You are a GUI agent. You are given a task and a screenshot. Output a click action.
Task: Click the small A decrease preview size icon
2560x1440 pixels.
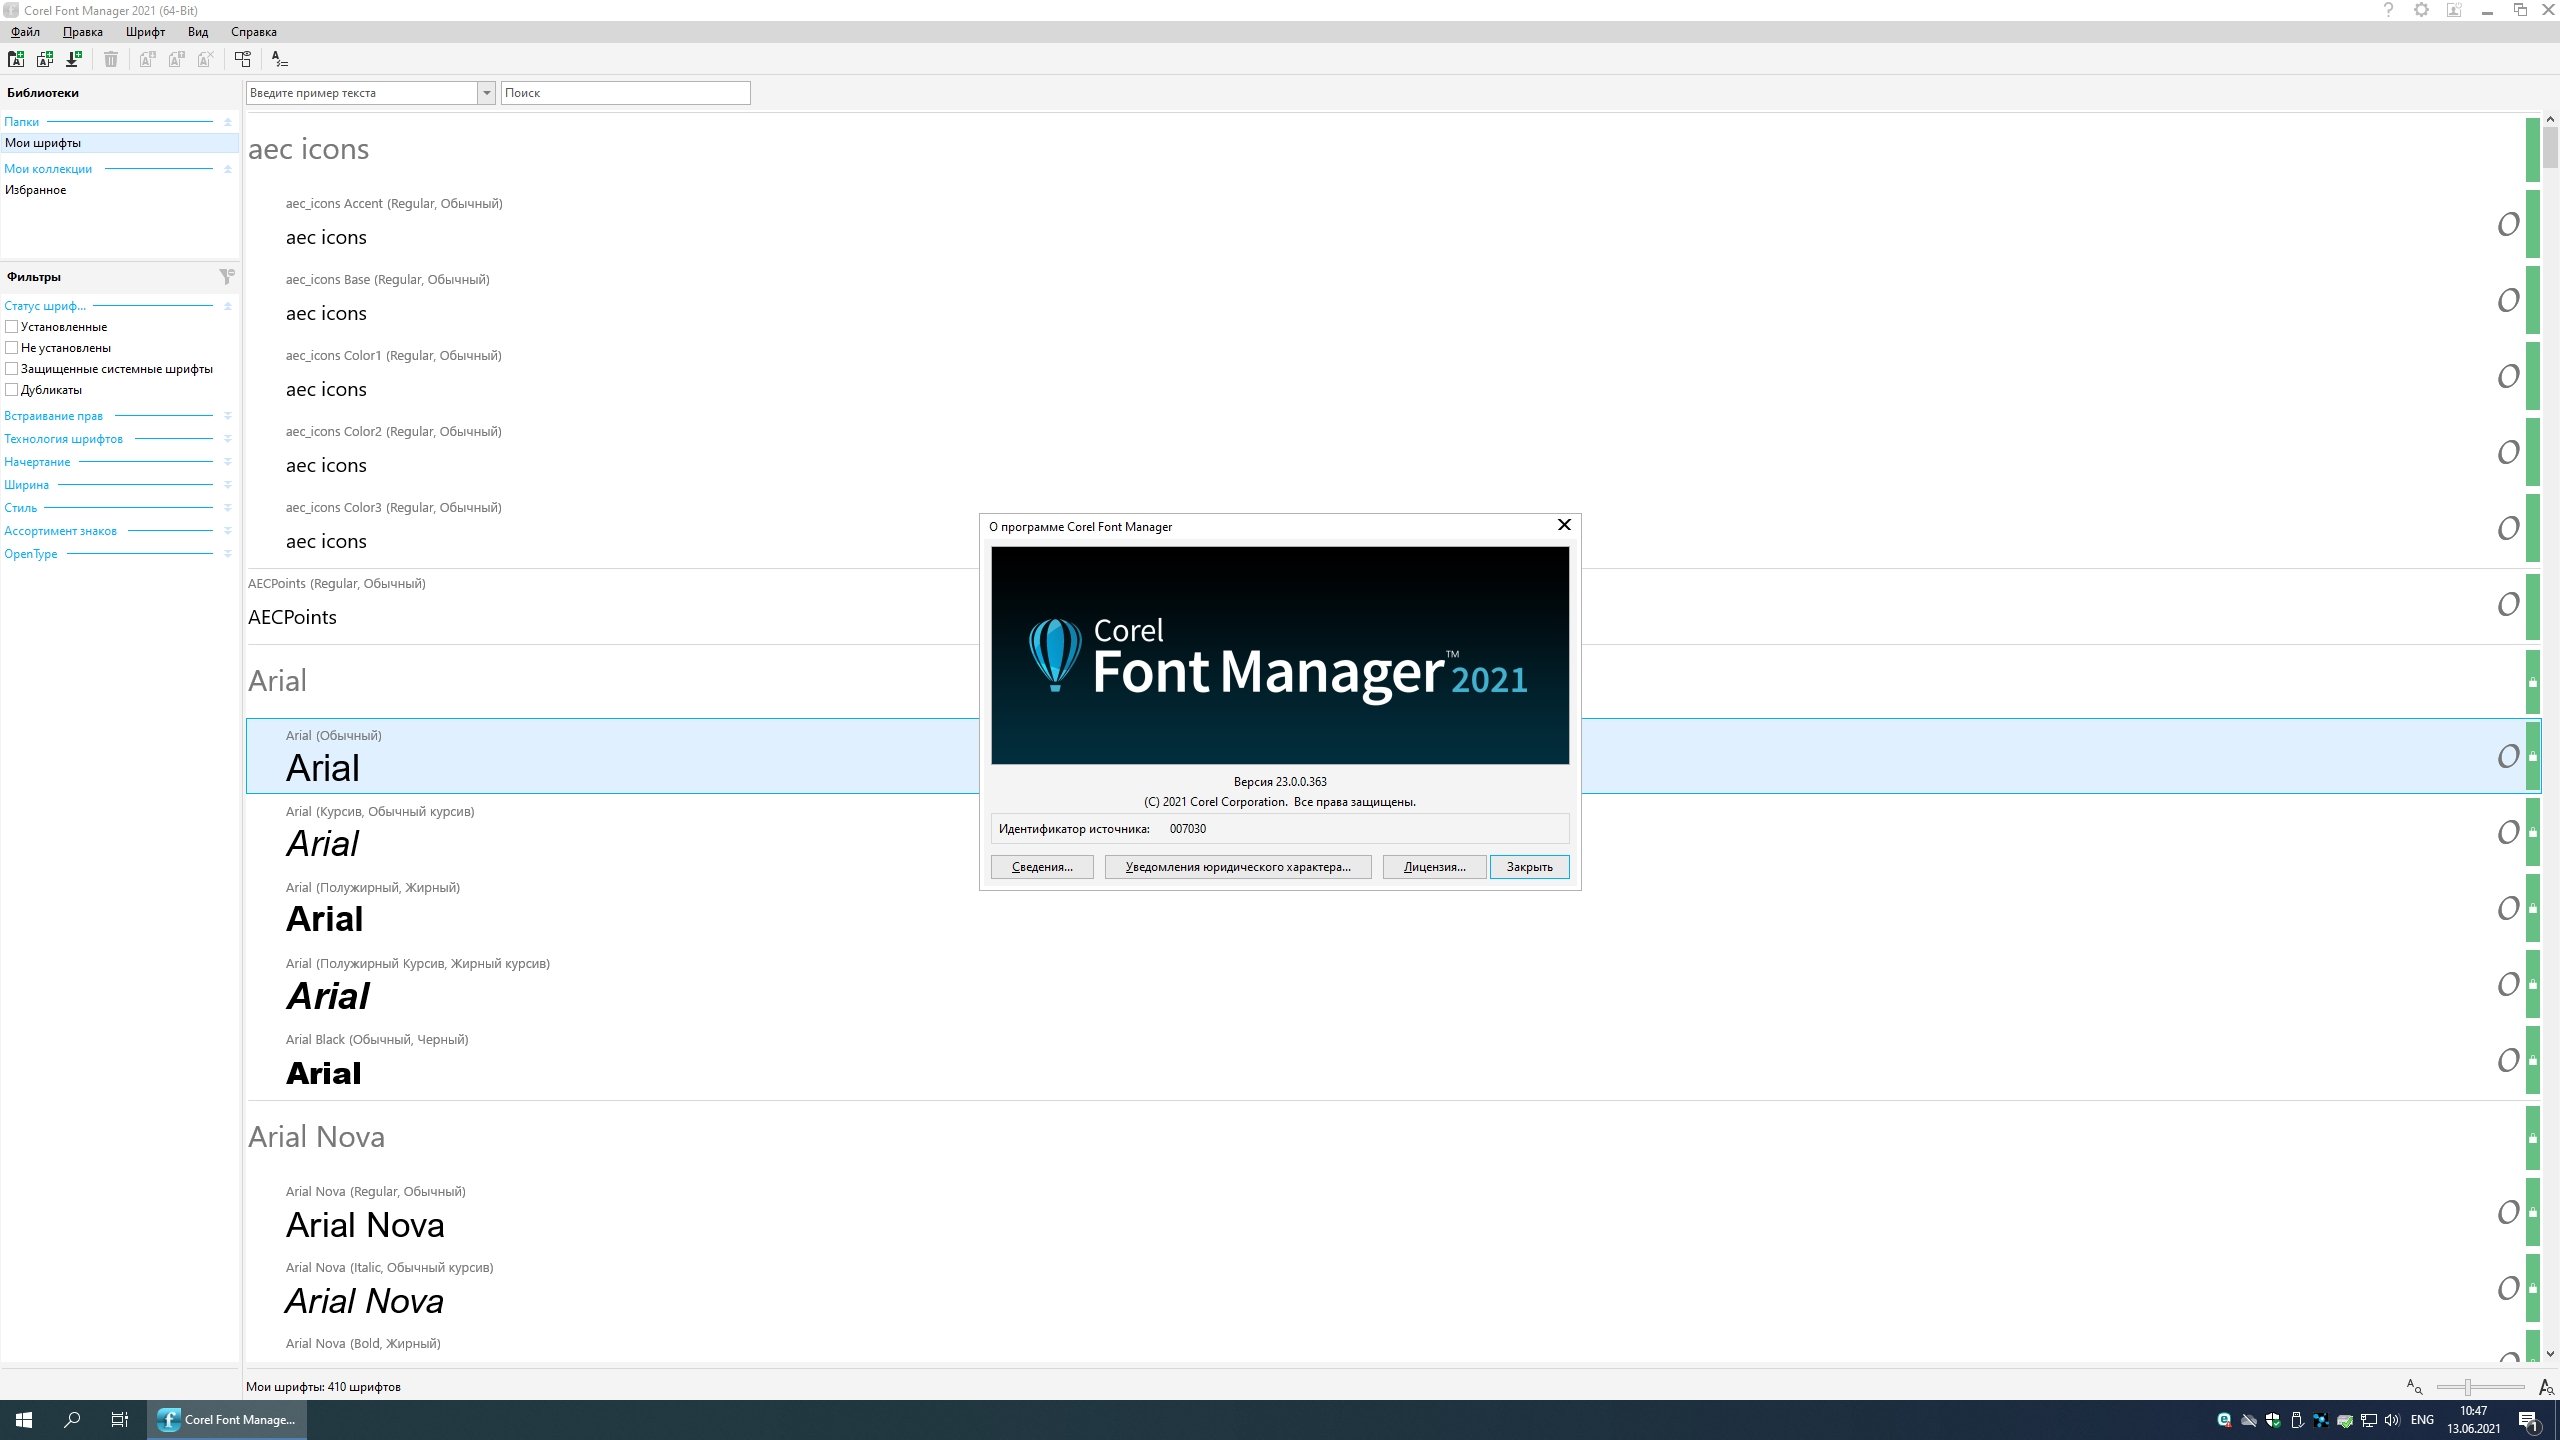pos(2414,1387)
